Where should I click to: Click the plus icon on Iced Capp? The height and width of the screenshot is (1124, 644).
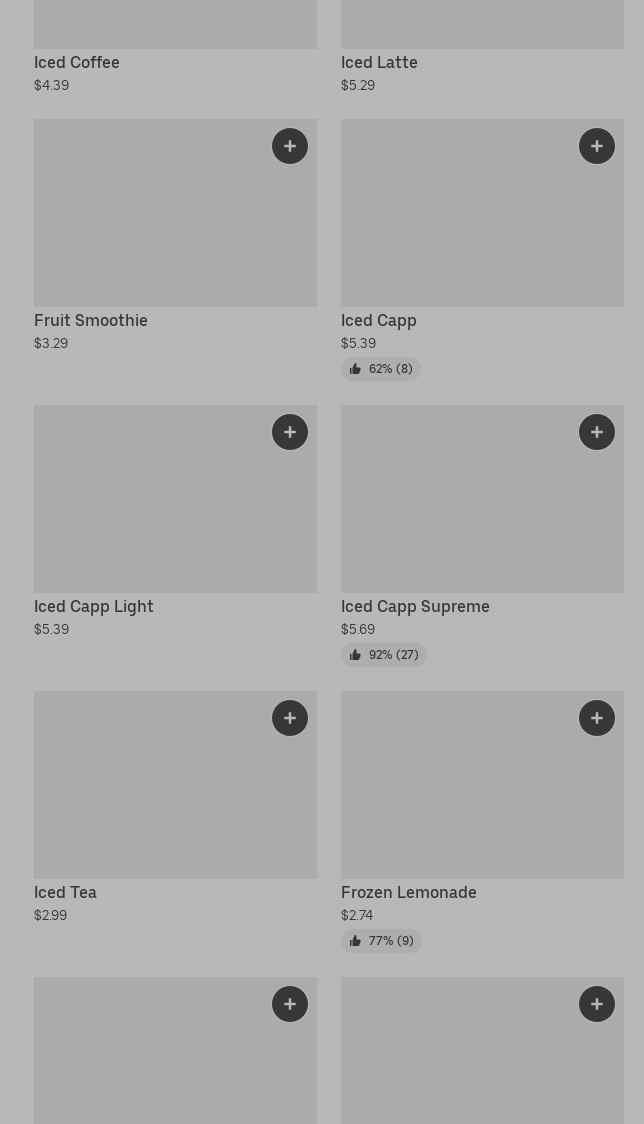pyautogui.click(x=597, y=146)
